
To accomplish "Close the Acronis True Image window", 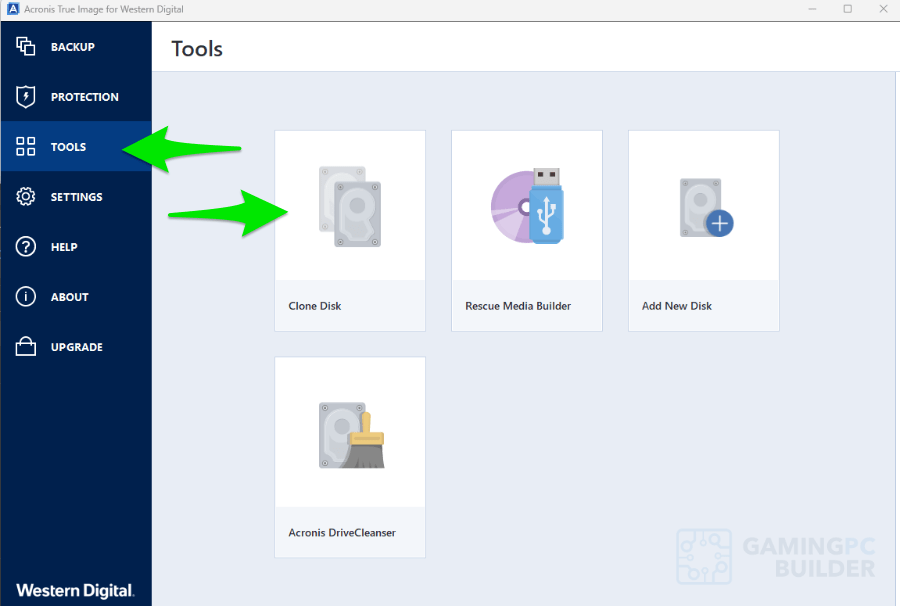I will [x=883, y=9].
